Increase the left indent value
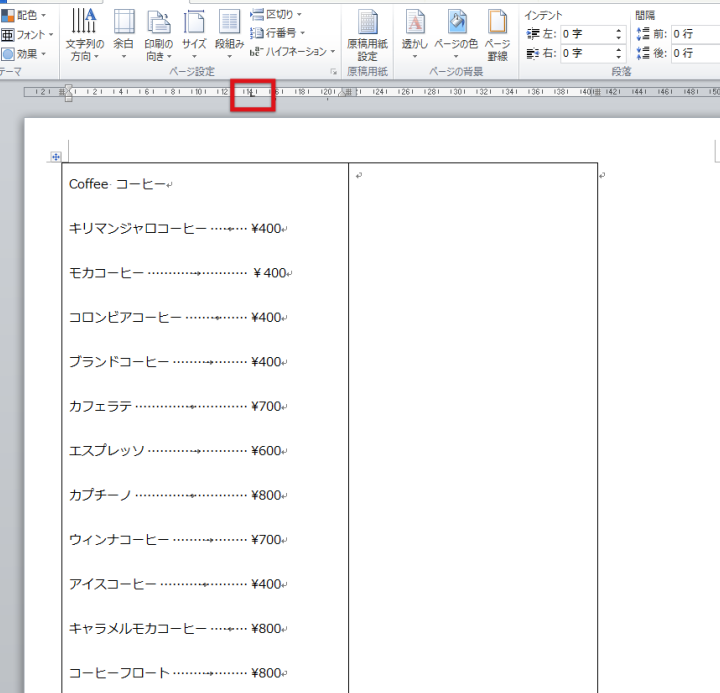The image size is (720, 693). point(619,31)
